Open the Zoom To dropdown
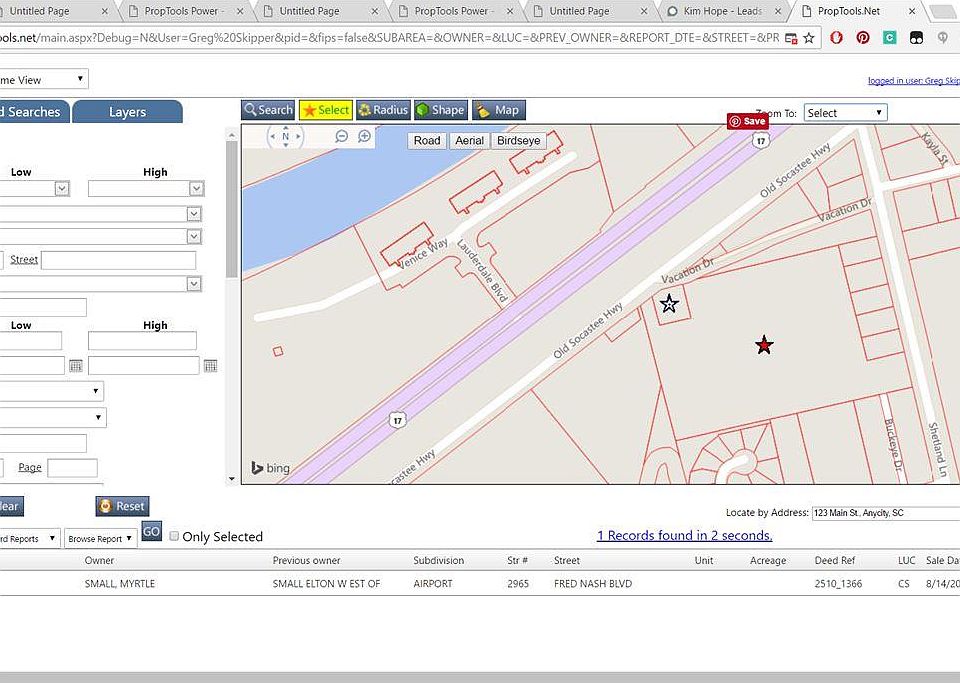Viewport: 960px width, 683px height. click(x=845, y=113)
